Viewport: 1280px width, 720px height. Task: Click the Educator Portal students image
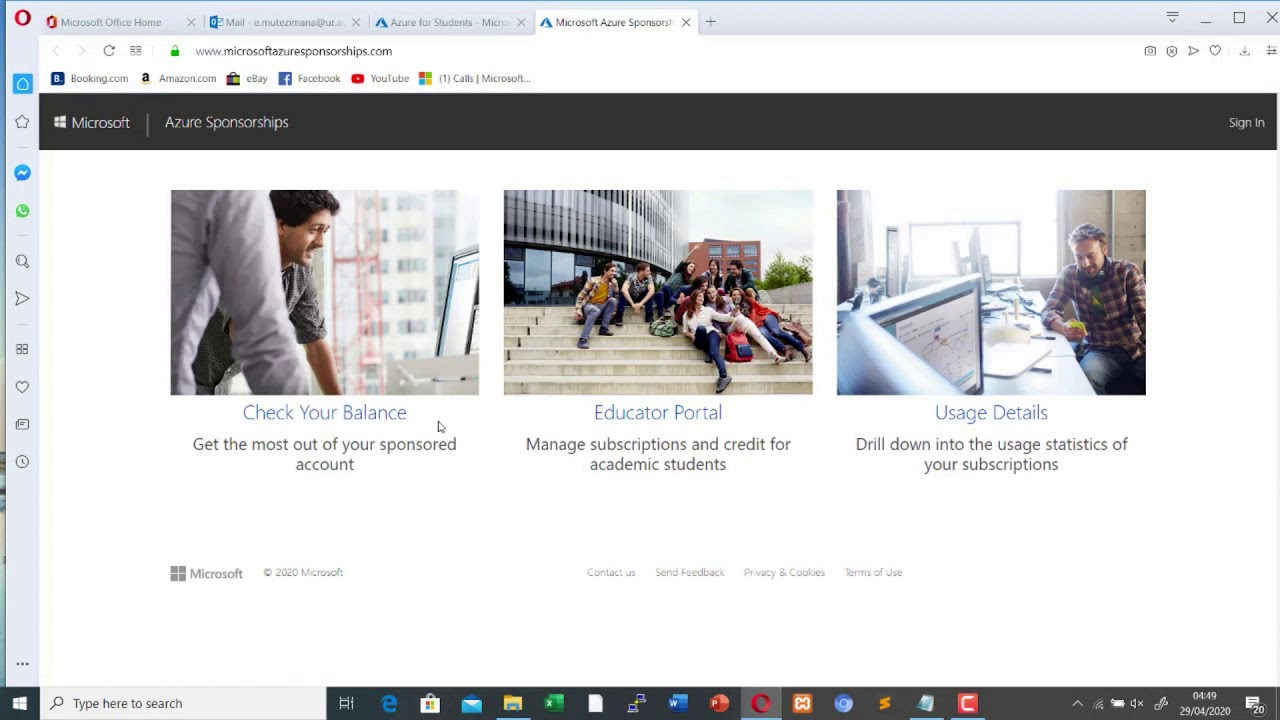coord(658,292)
